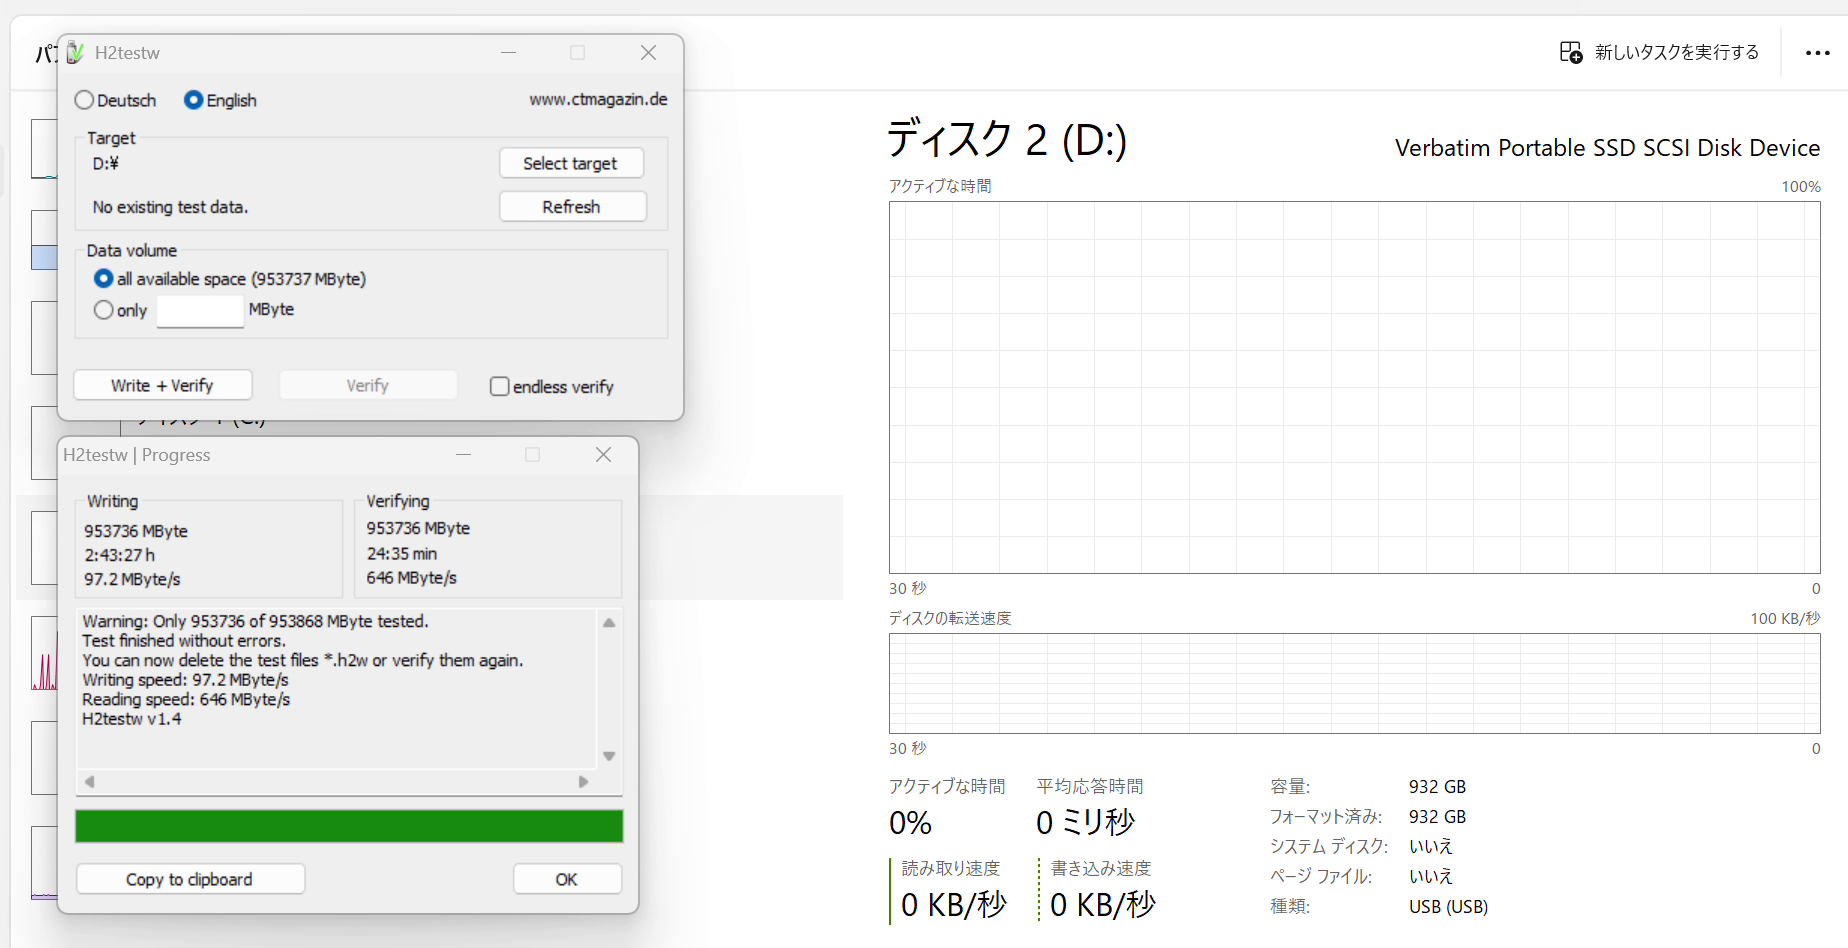Click the green progress bar
Screen dimensions: 1848x948
(x=349, y=826)
